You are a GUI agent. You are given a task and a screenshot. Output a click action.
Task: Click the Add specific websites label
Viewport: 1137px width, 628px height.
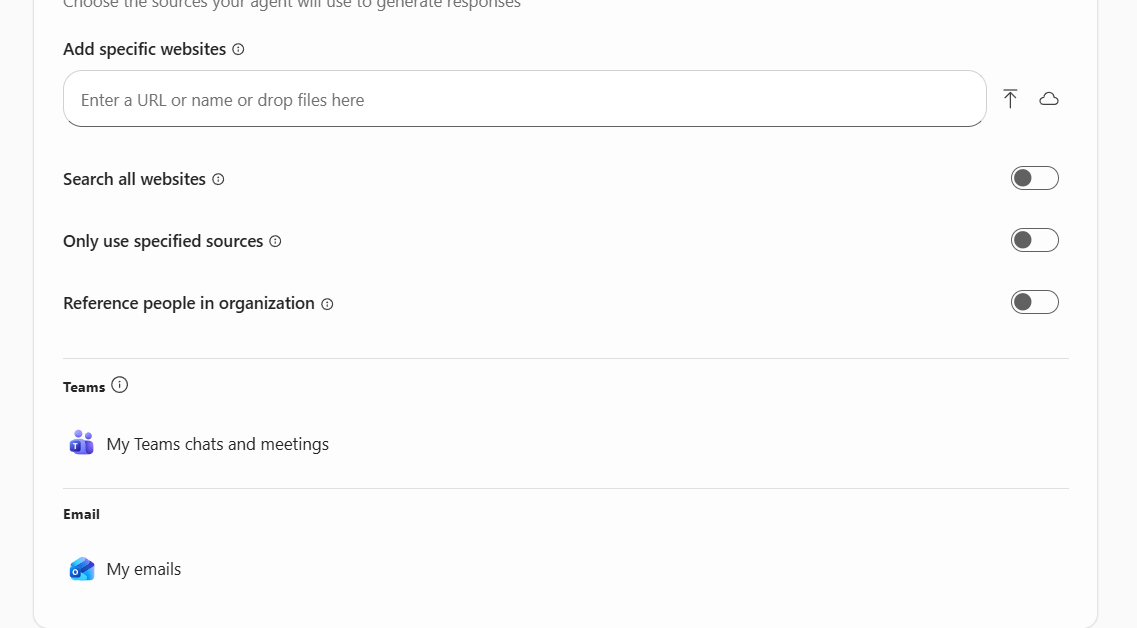144,49
